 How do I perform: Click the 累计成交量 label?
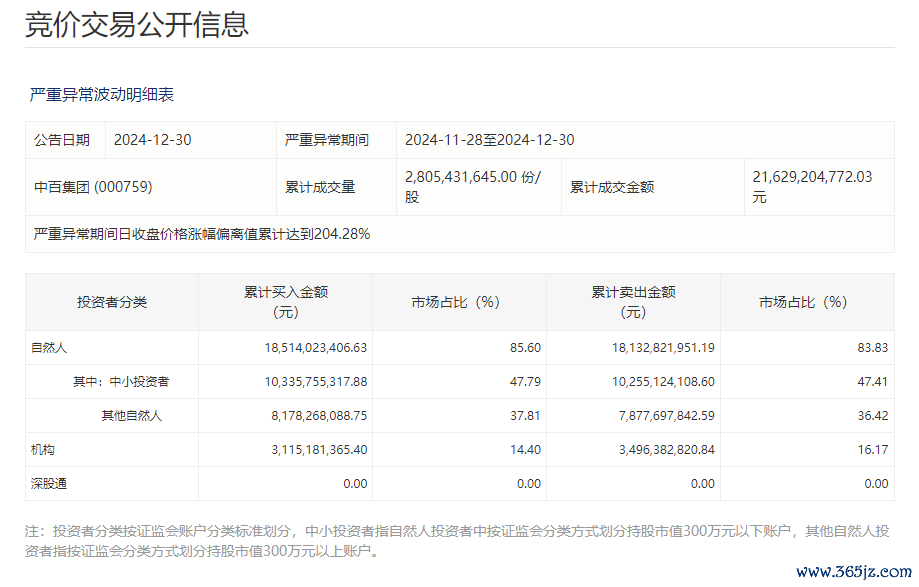320,187
